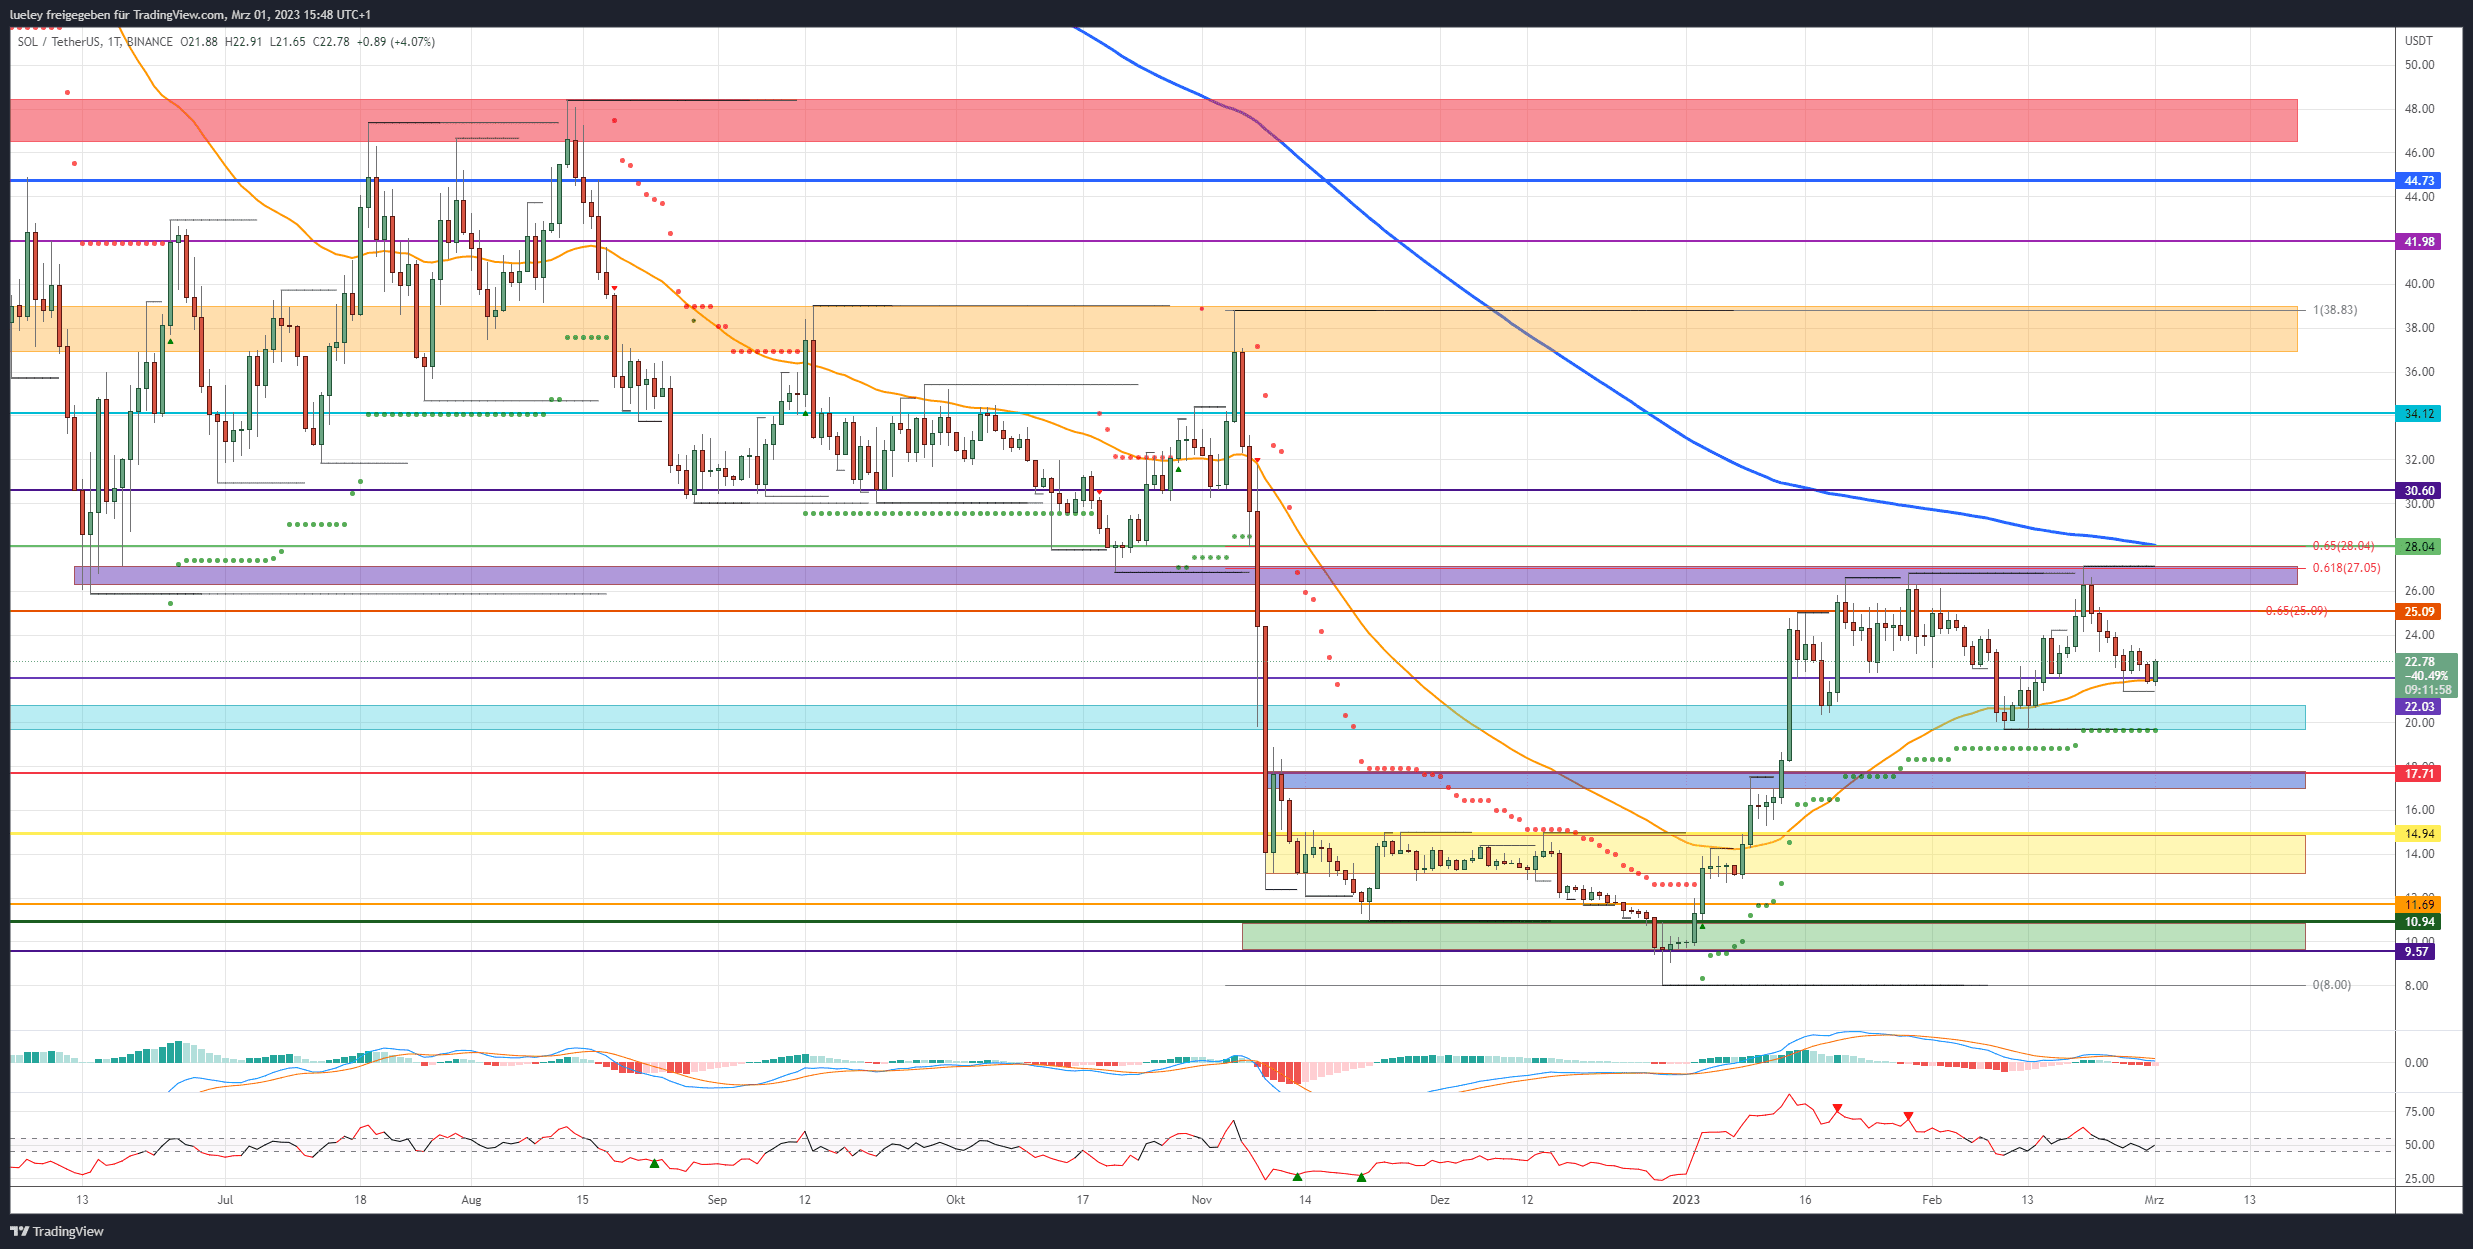Viewport: 2473px width, 1249px height.
Task: Click the Aug label on the time axis
Action: [x=471, y=1200]
